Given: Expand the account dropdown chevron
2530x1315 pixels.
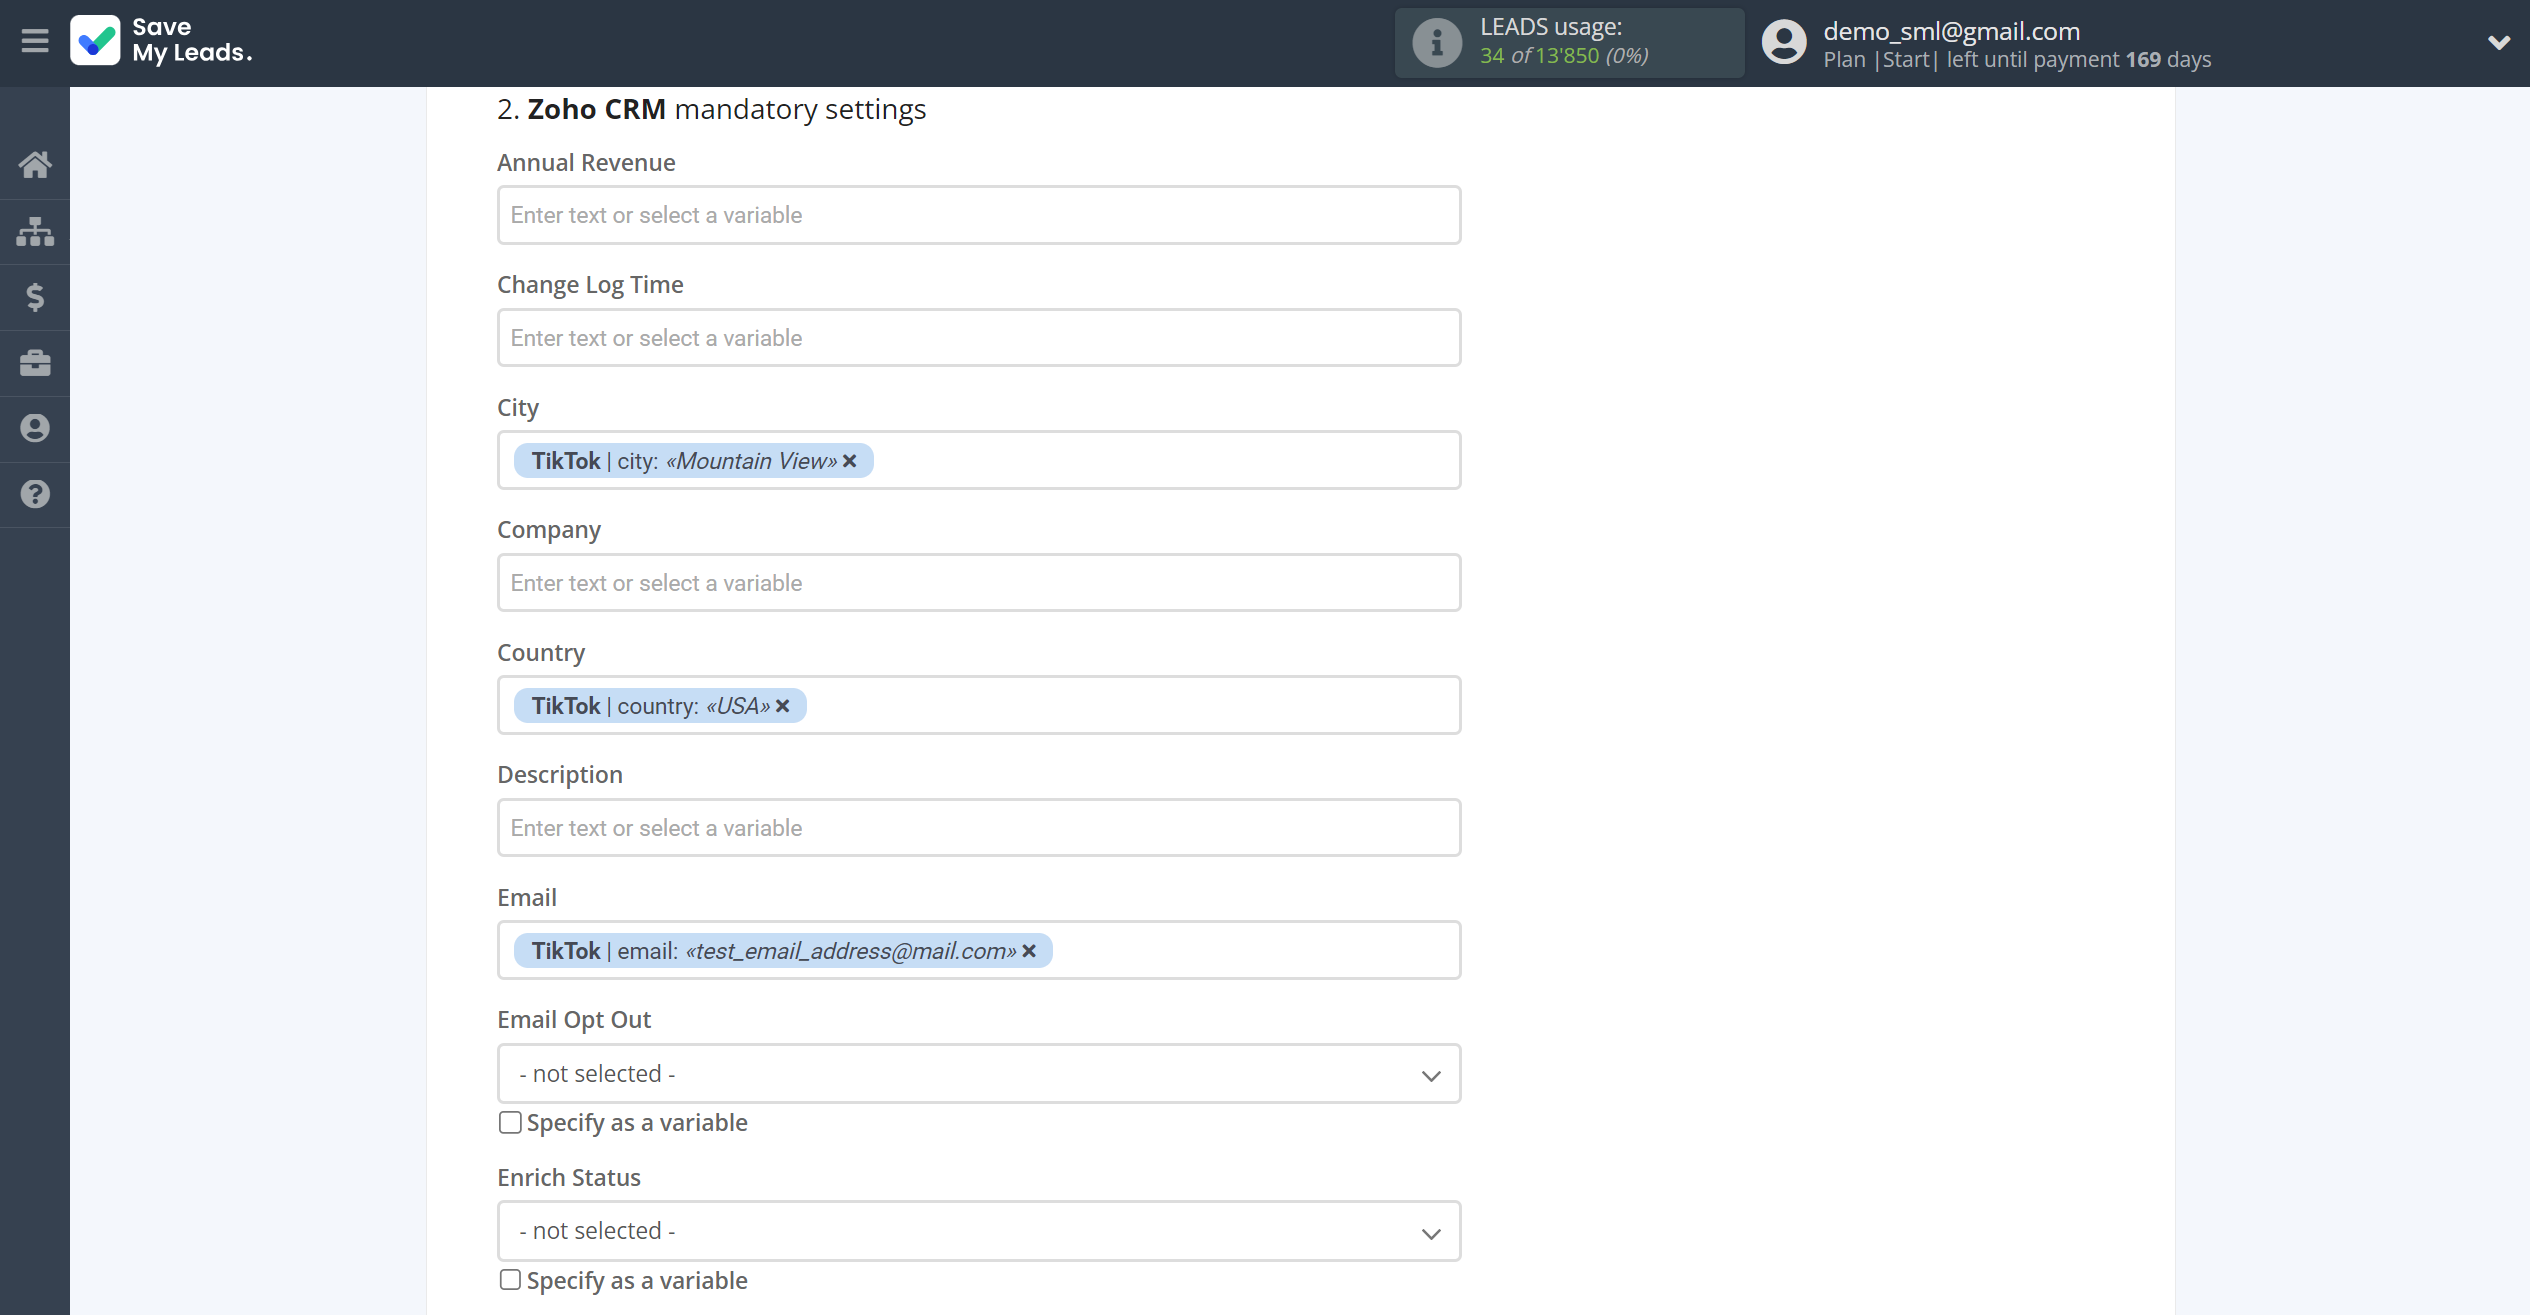Looking at the screenshot, I should (x=2498, y=42).
